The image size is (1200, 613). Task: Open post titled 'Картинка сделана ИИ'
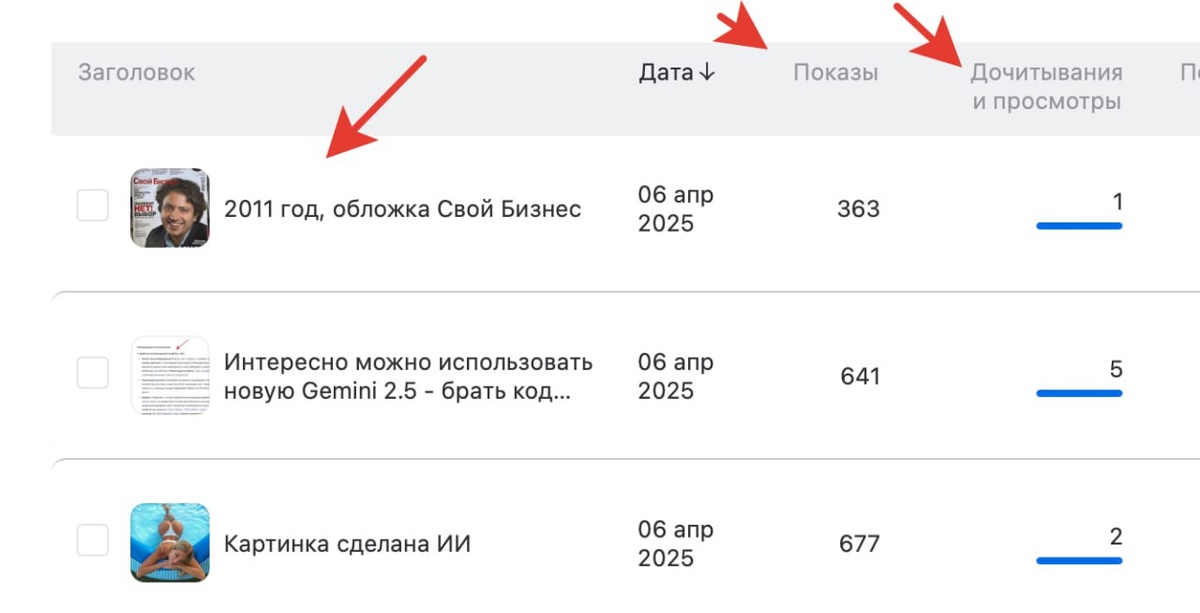click(347, 544)
